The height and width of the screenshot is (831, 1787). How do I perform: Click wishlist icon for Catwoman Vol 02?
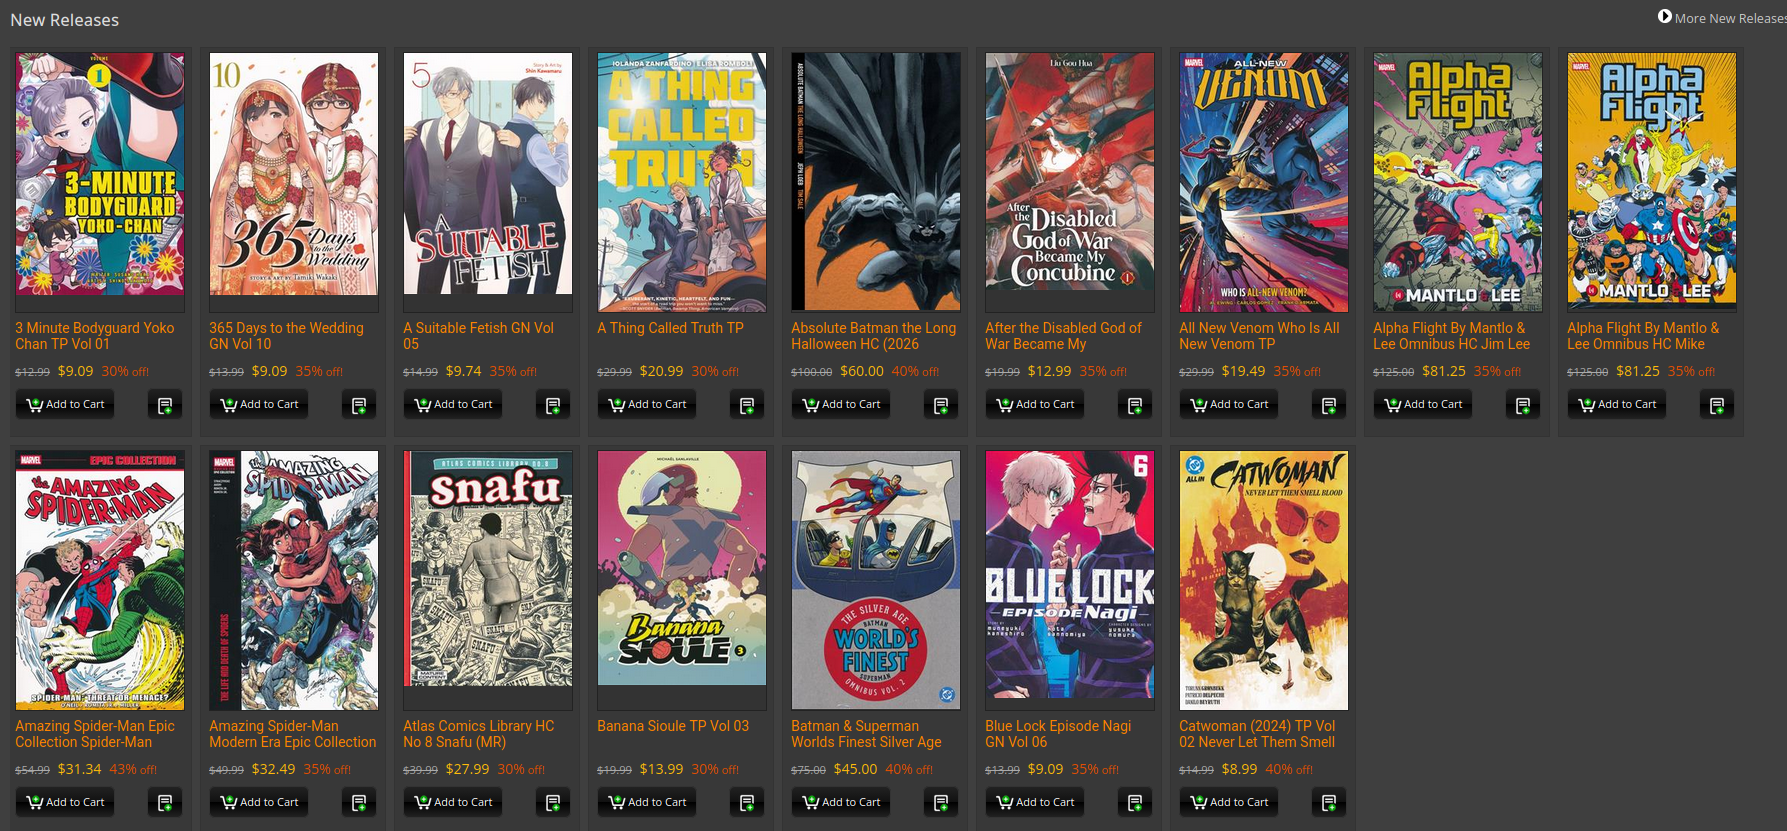(1329, 802)
